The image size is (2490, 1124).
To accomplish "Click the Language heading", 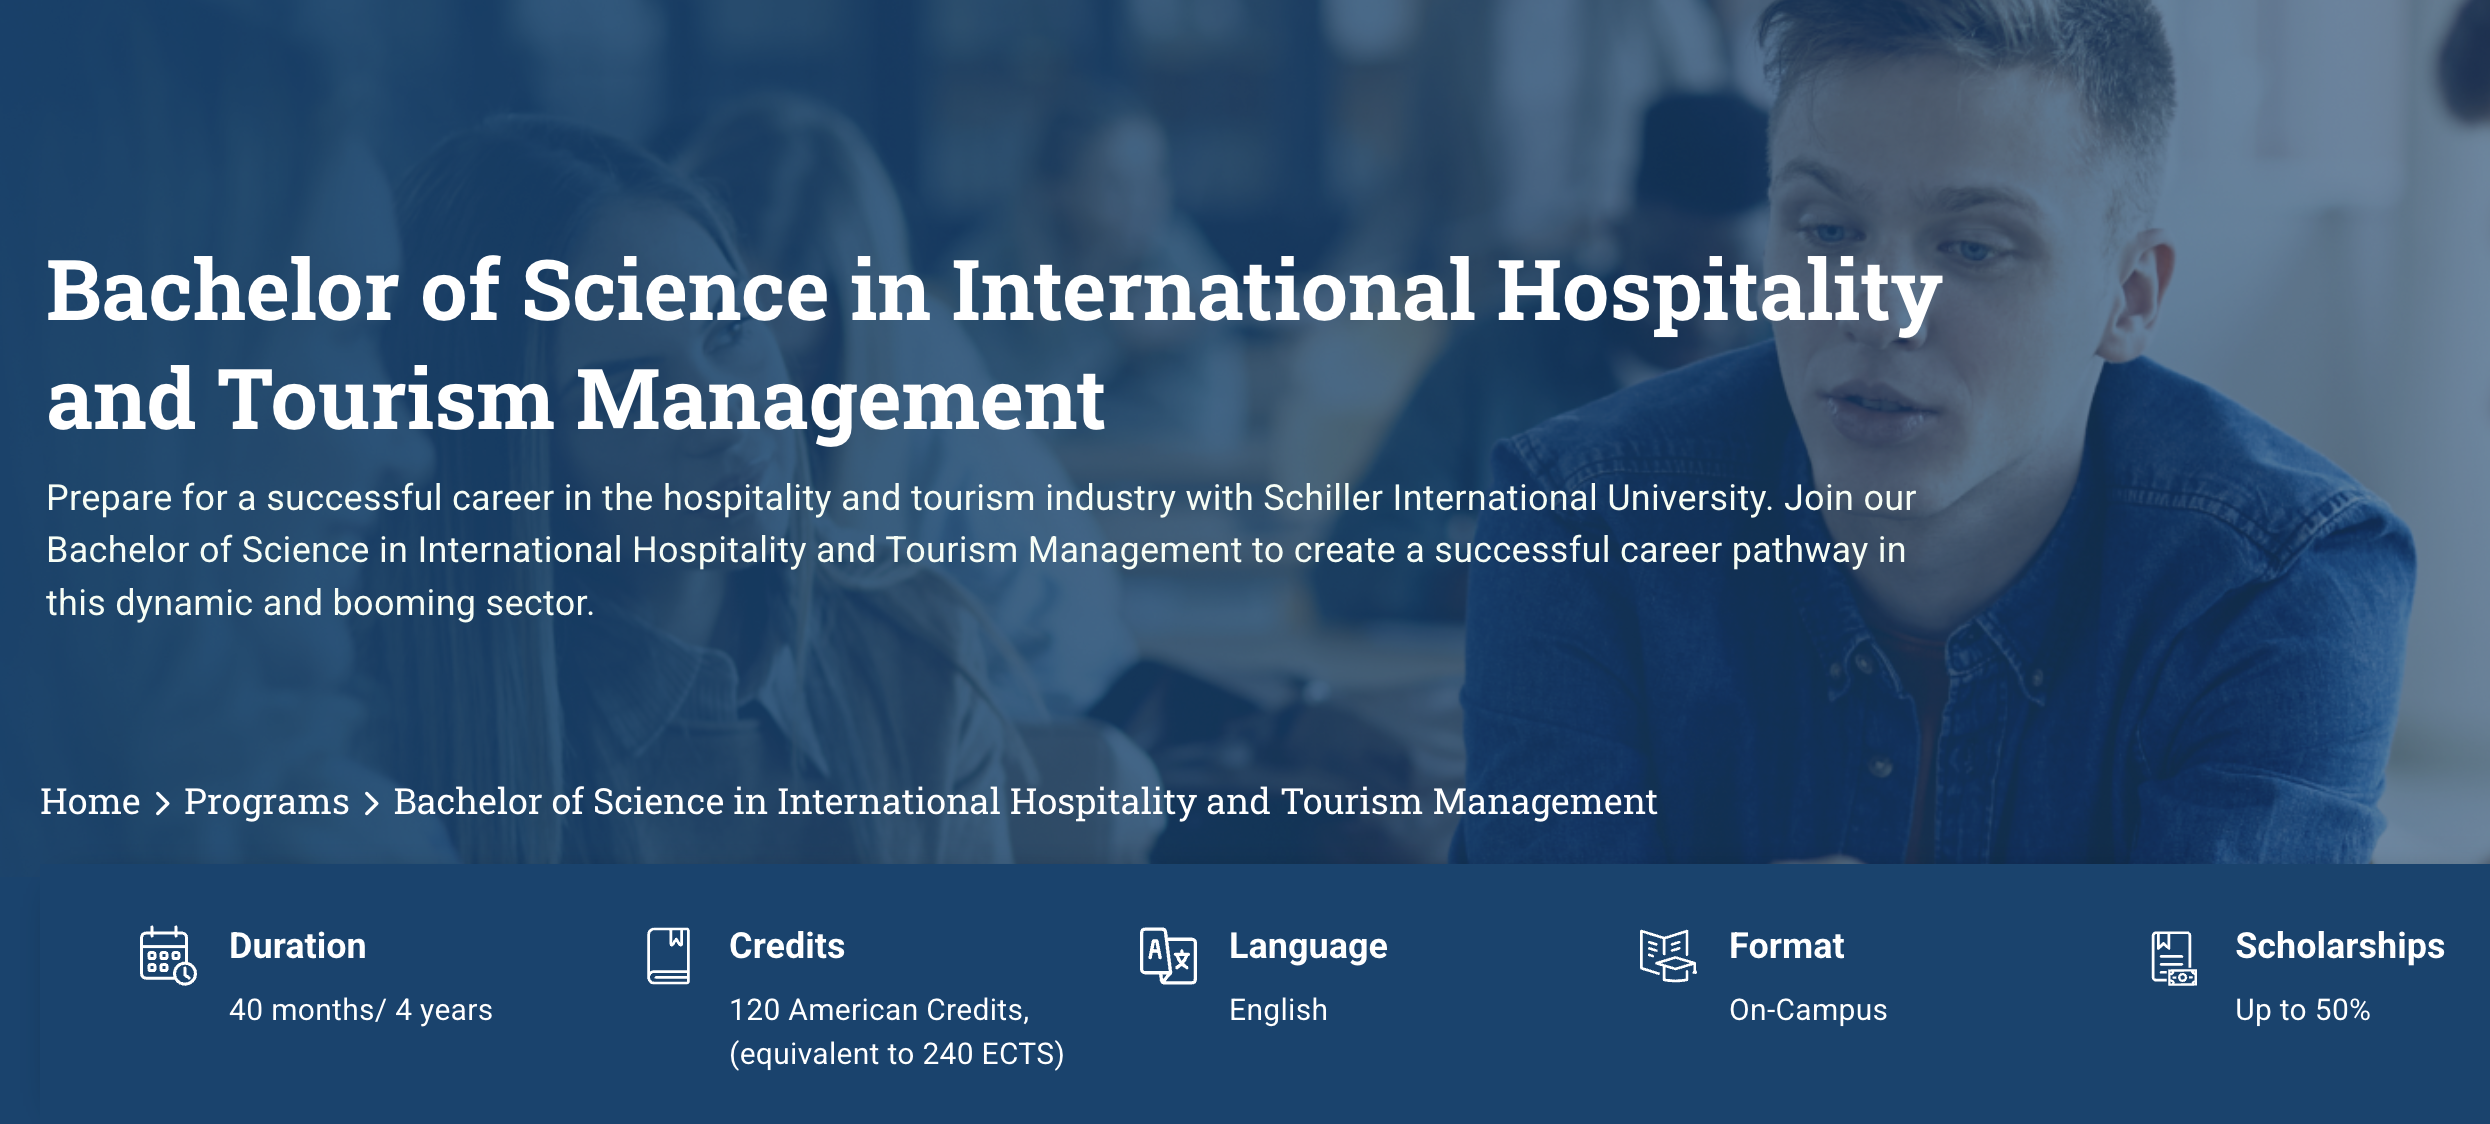I will (x=1308, y=946).
